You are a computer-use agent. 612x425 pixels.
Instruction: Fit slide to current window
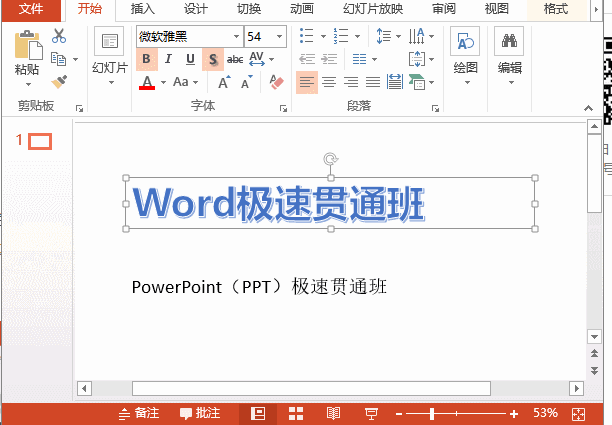pos(578,413)
